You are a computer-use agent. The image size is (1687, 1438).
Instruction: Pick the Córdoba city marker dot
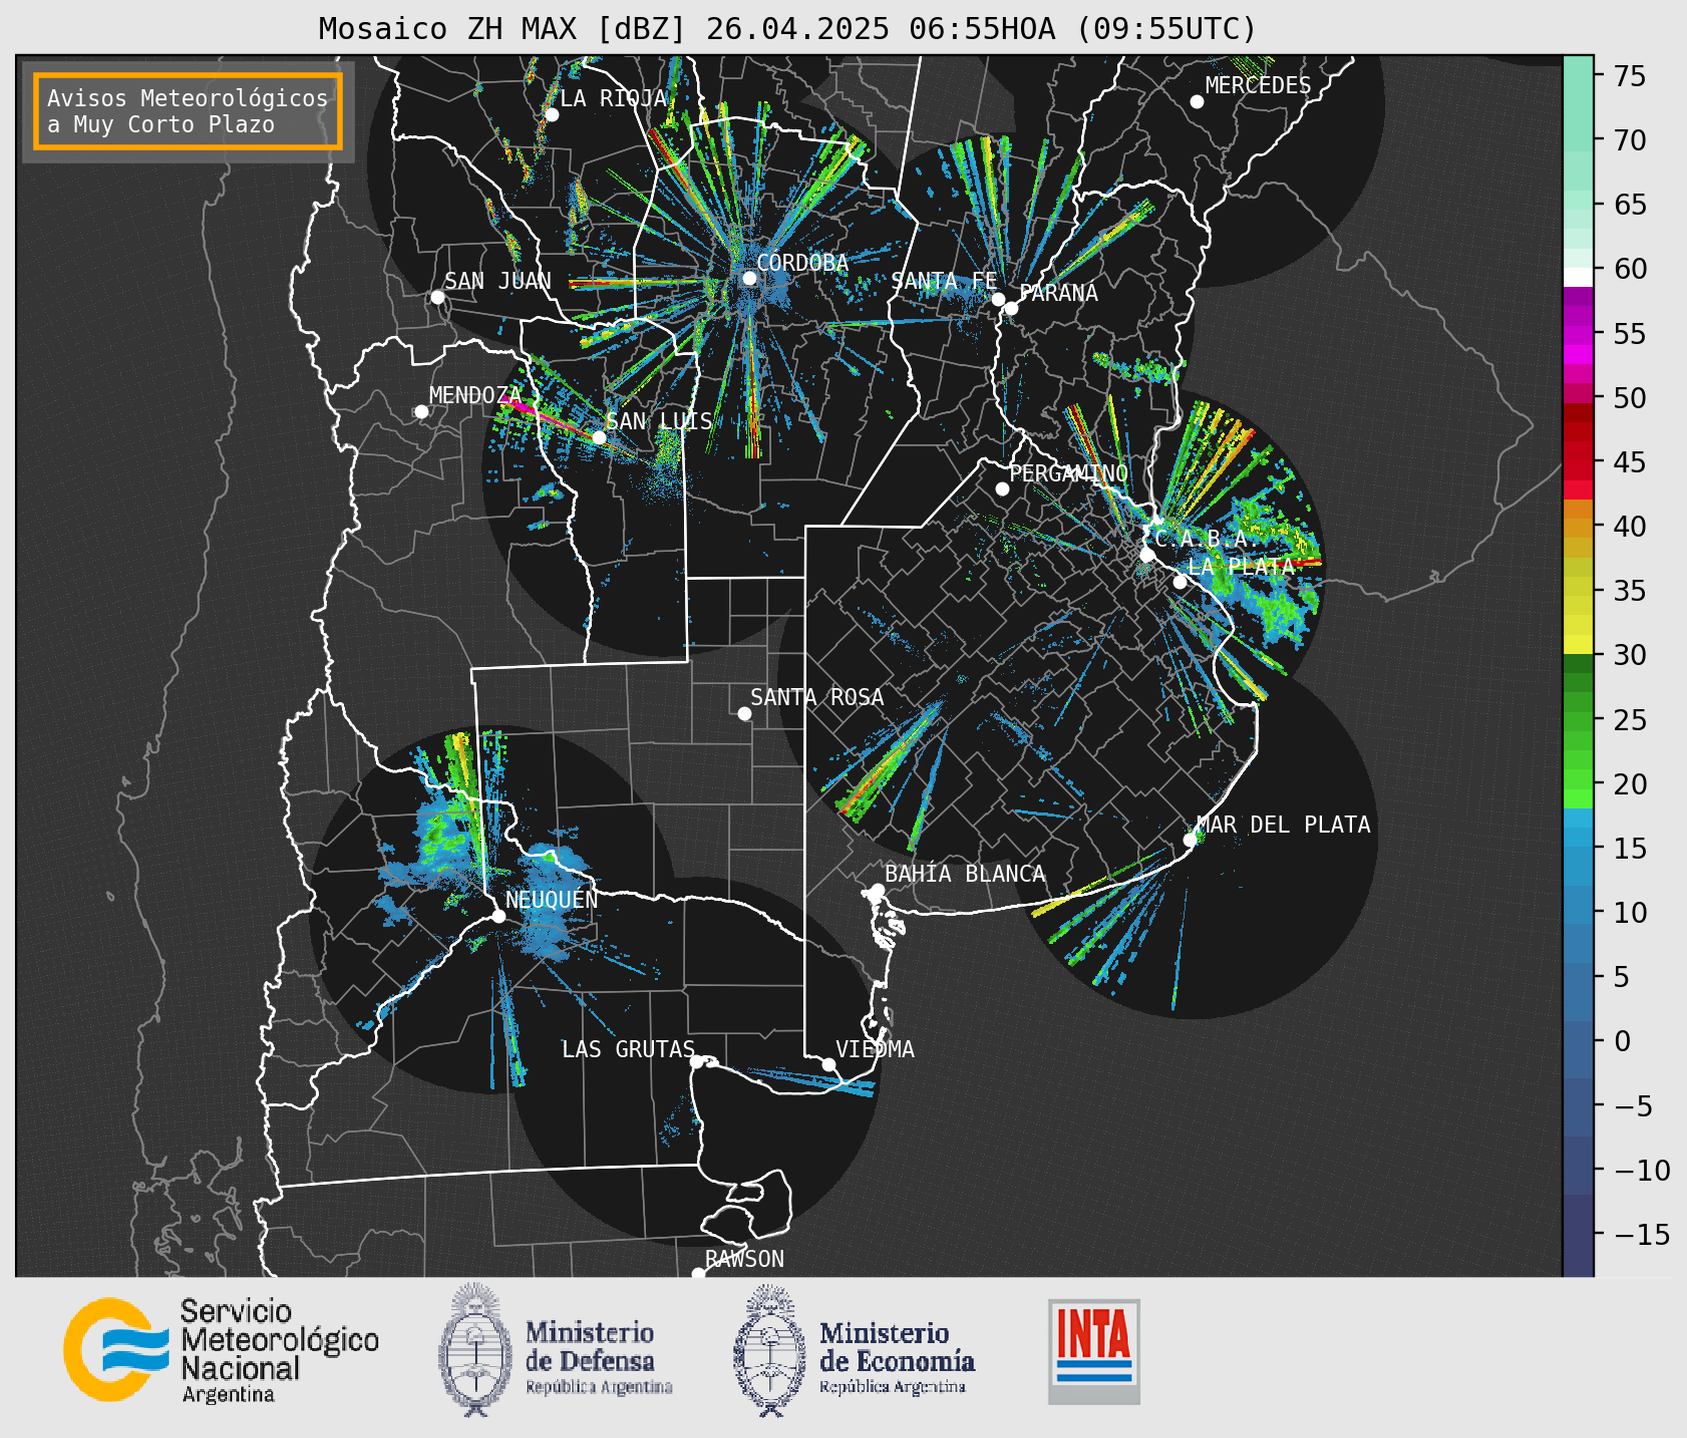click(749, 278)
